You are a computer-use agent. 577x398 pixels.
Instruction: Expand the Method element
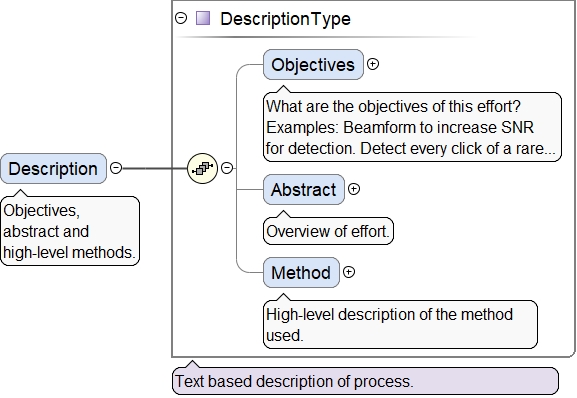click(x=348, y=272)
